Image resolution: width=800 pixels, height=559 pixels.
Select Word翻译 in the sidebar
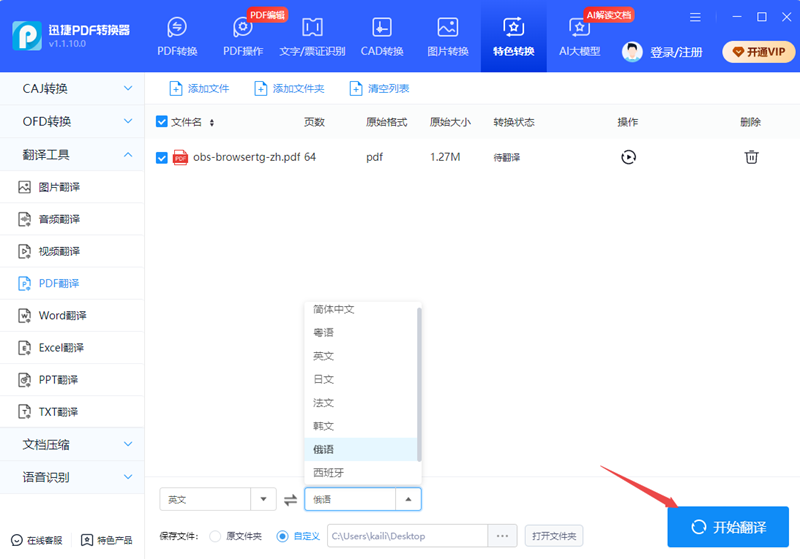tap(72, 316)
